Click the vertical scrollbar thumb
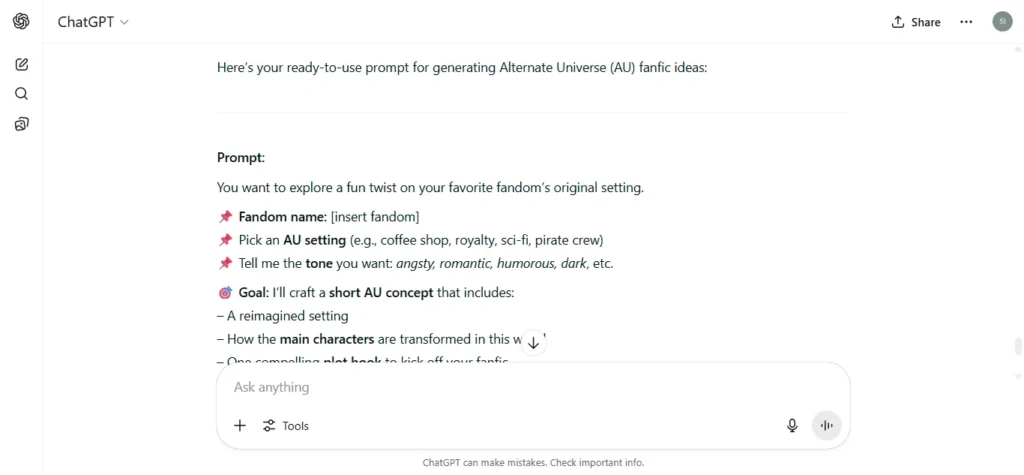Image resolution: width=1024 pixels, height=475 pixels. (x=1017, y=346)
